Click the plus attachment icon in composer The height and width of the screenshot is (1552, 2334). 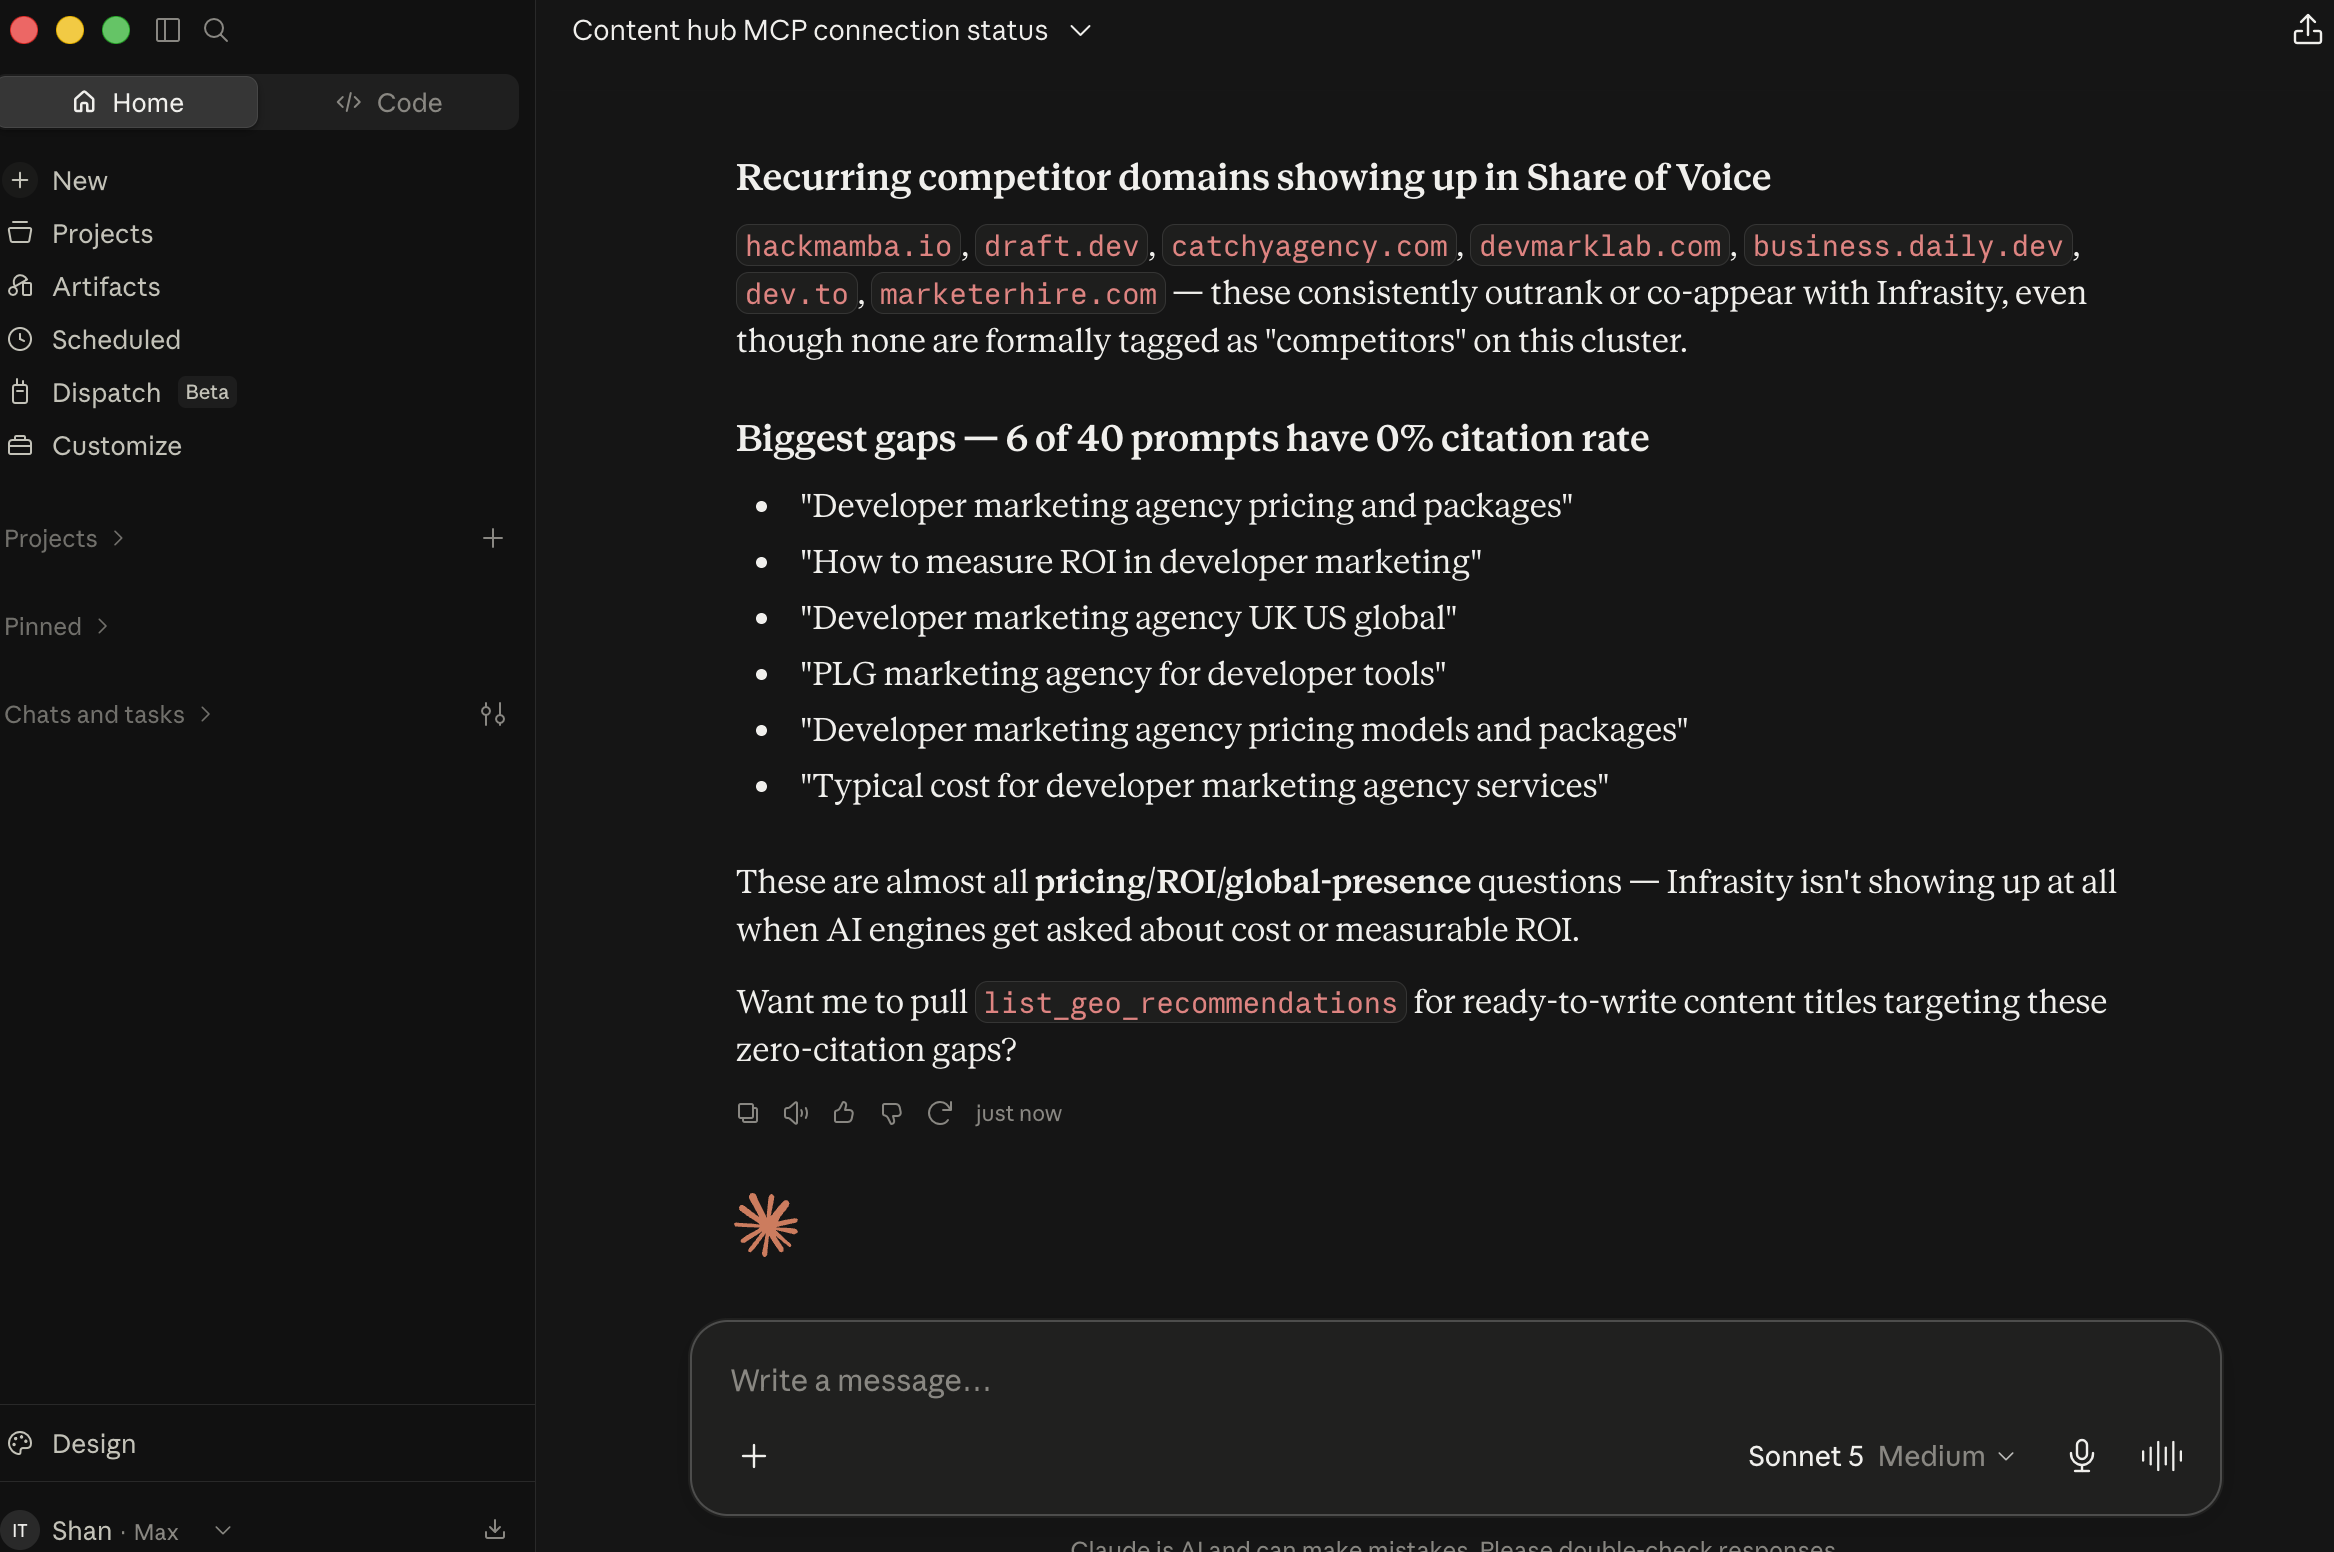(x=754, y=1455)
